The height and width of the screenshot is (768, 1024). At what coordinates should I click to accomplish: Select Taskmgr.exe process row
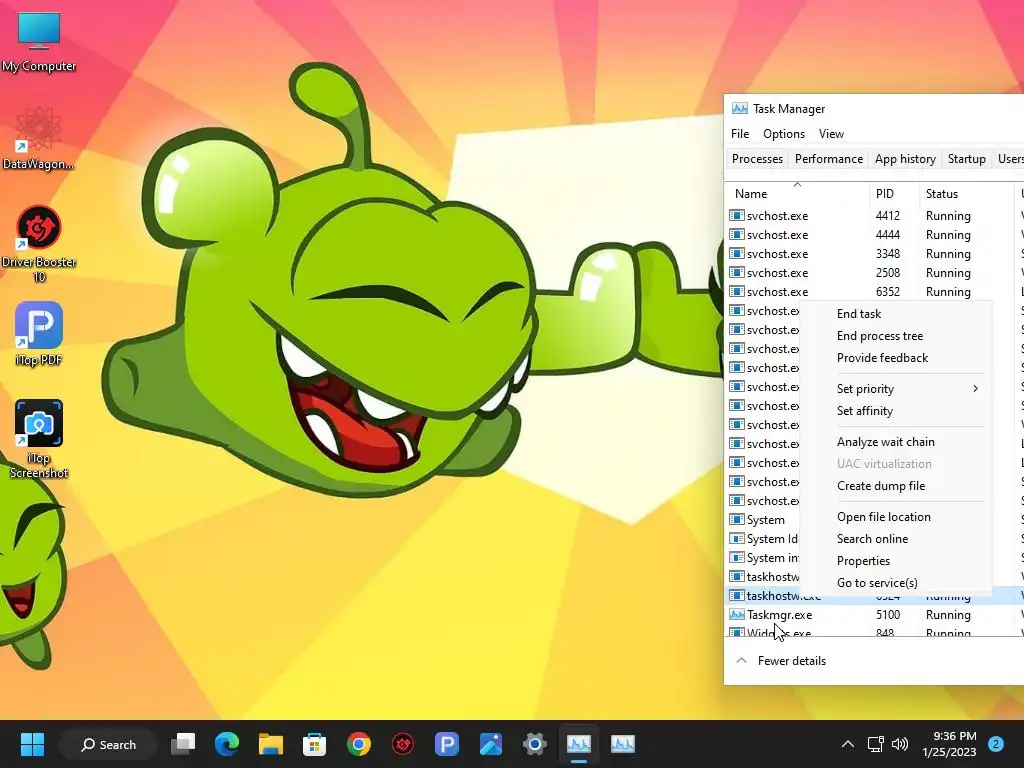[874, 615]
